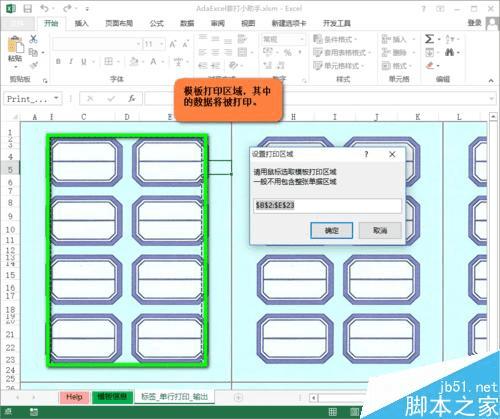Apply accounting currency number format
Screen dimensions: 500x419
[268, 52]
